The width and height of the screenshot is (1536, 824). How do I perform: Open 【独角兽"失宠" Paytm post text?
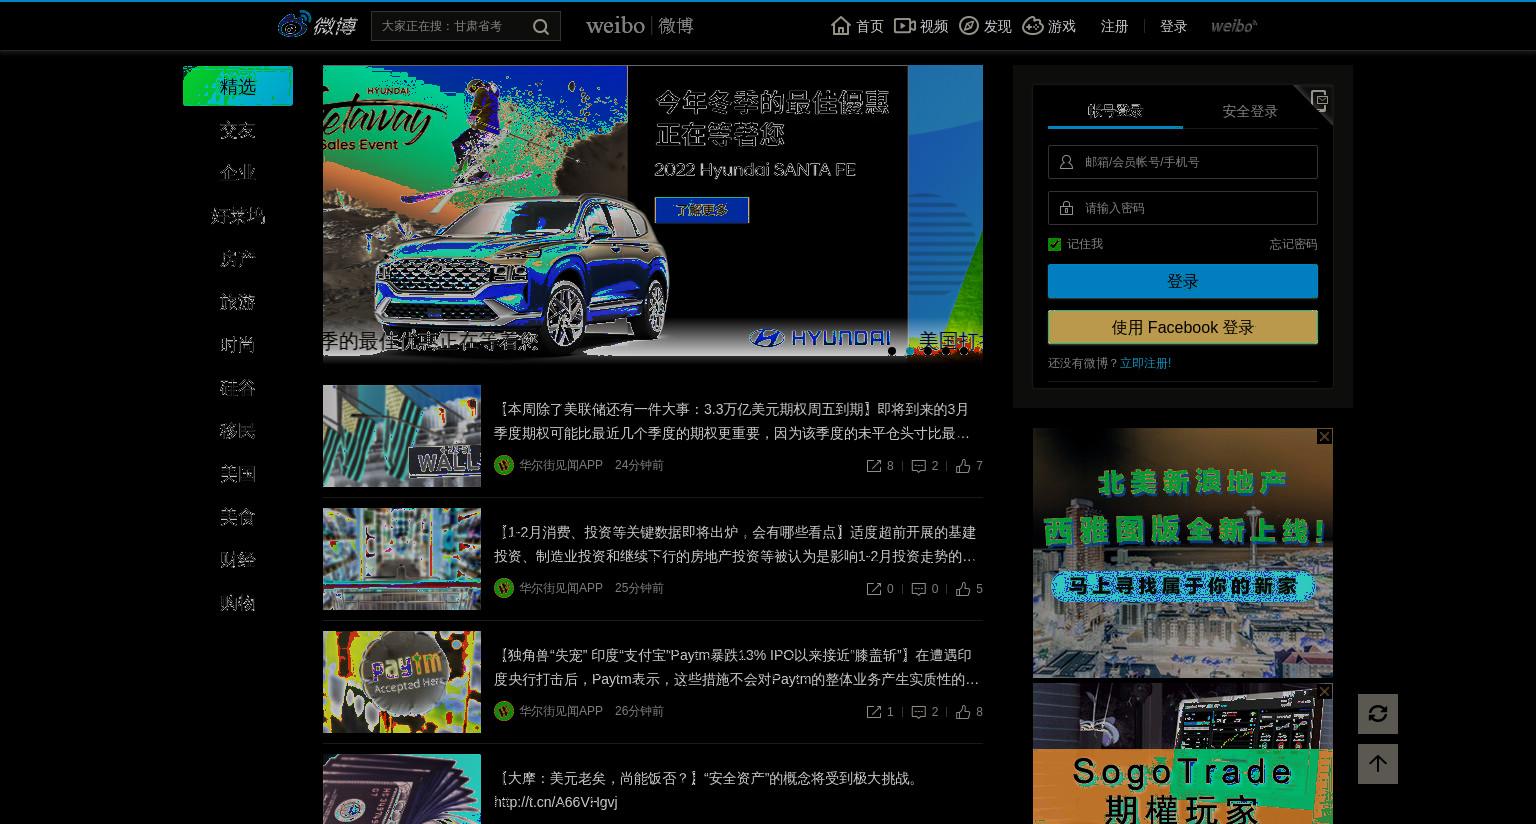point(737,667)
